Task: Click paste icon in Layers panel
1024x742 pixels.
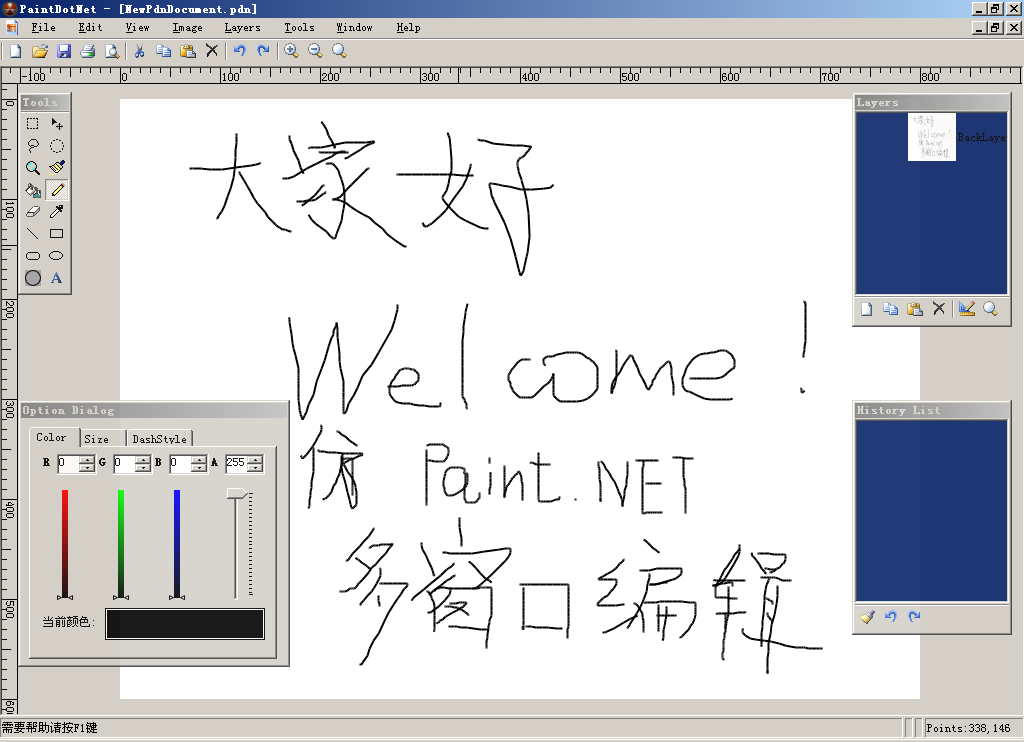Action: (915, 309)
